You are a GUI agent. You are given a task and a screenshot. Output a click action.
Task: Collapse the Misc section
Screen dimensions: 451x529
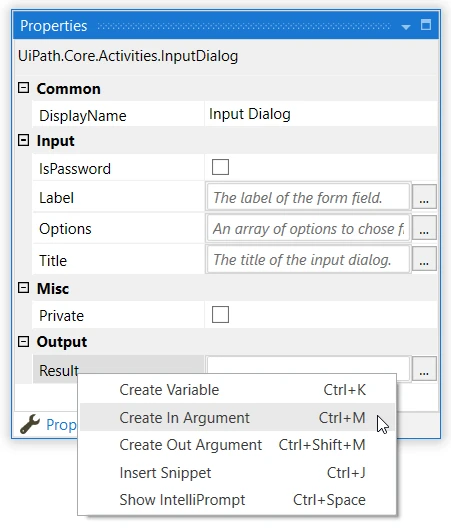(x=23, y=288)
